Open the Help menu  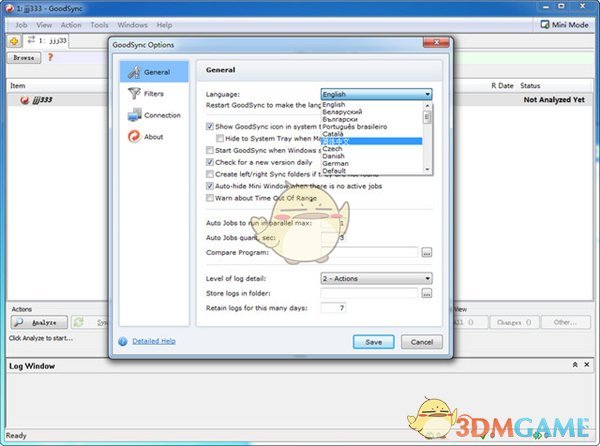[164, 25]
